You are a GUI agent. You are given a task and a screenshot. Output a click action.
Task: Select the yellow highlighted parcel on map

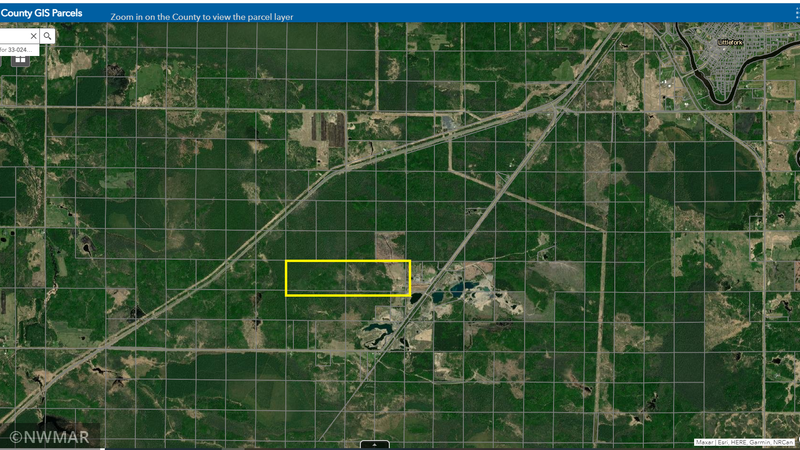[x=348, y=278]
